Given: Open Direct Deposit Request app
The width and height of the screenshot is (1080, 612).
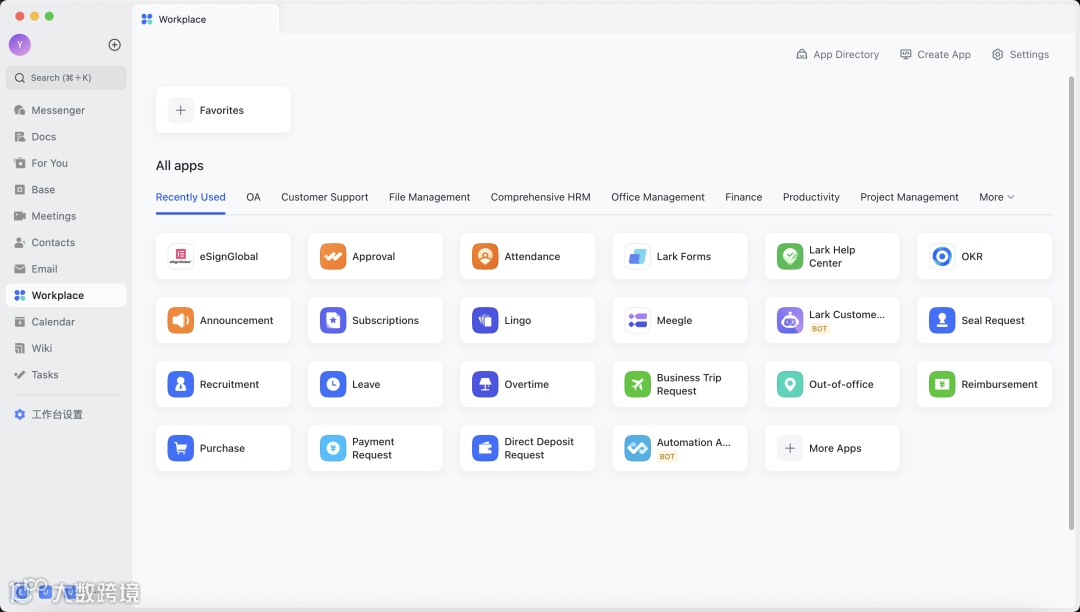Looking at the screenshot, I should [x=527, y=448].
